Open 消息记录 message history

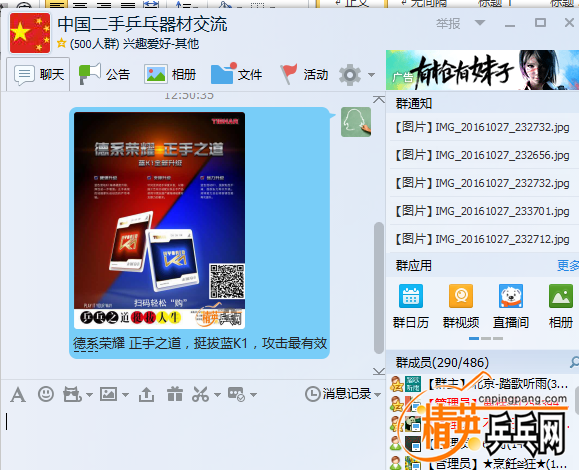(338, 394)
